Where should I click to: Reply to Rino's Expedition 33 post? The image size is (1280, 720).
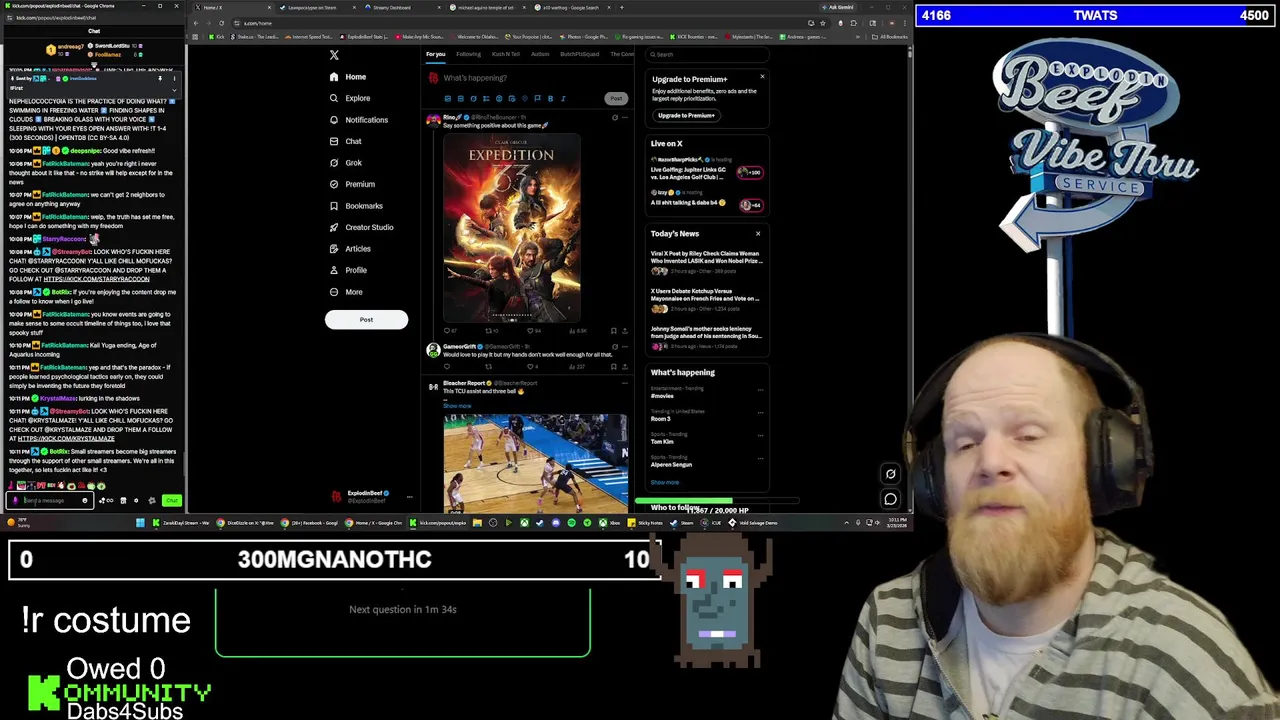point(448,331)
